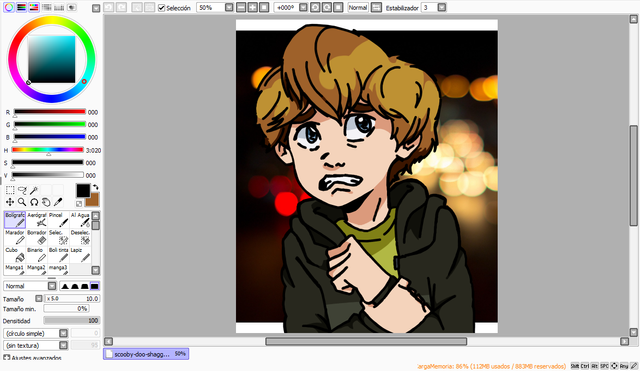Click the undo arrow in the top toolbar
640x371 pixels.
(x=109, y=7)
